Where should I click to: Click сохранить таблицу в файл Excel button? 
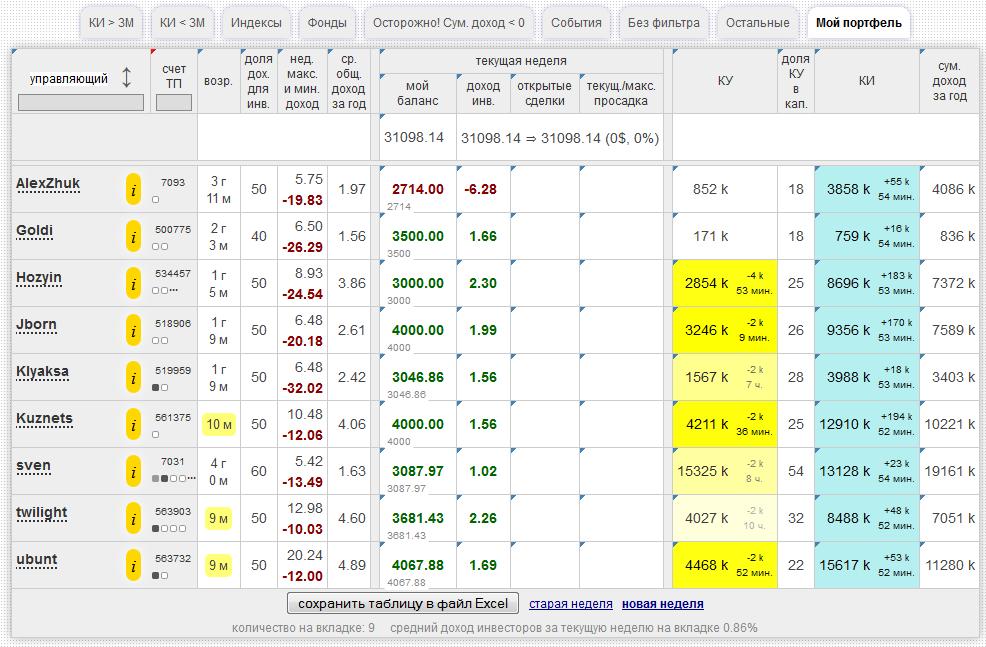click(402, 603)
